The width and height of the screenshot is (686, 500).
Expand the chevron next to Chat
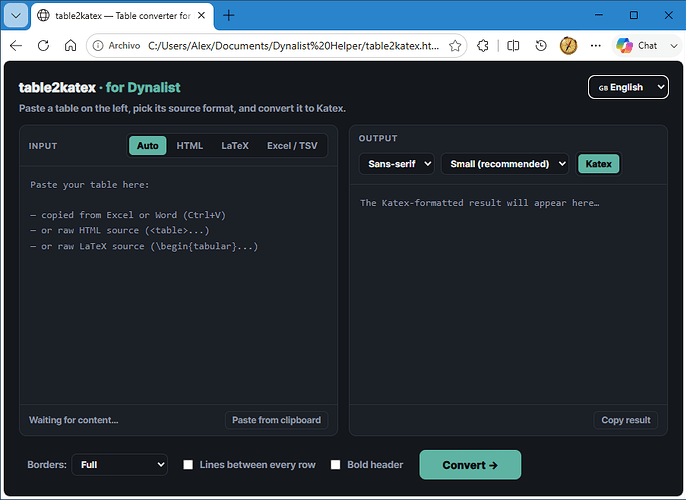point(674,45)
